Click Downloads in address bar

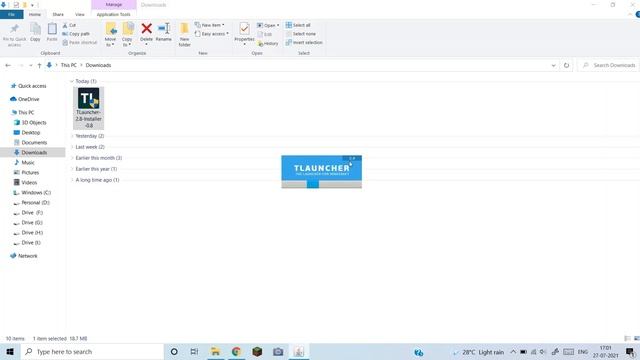click(98, 65)
